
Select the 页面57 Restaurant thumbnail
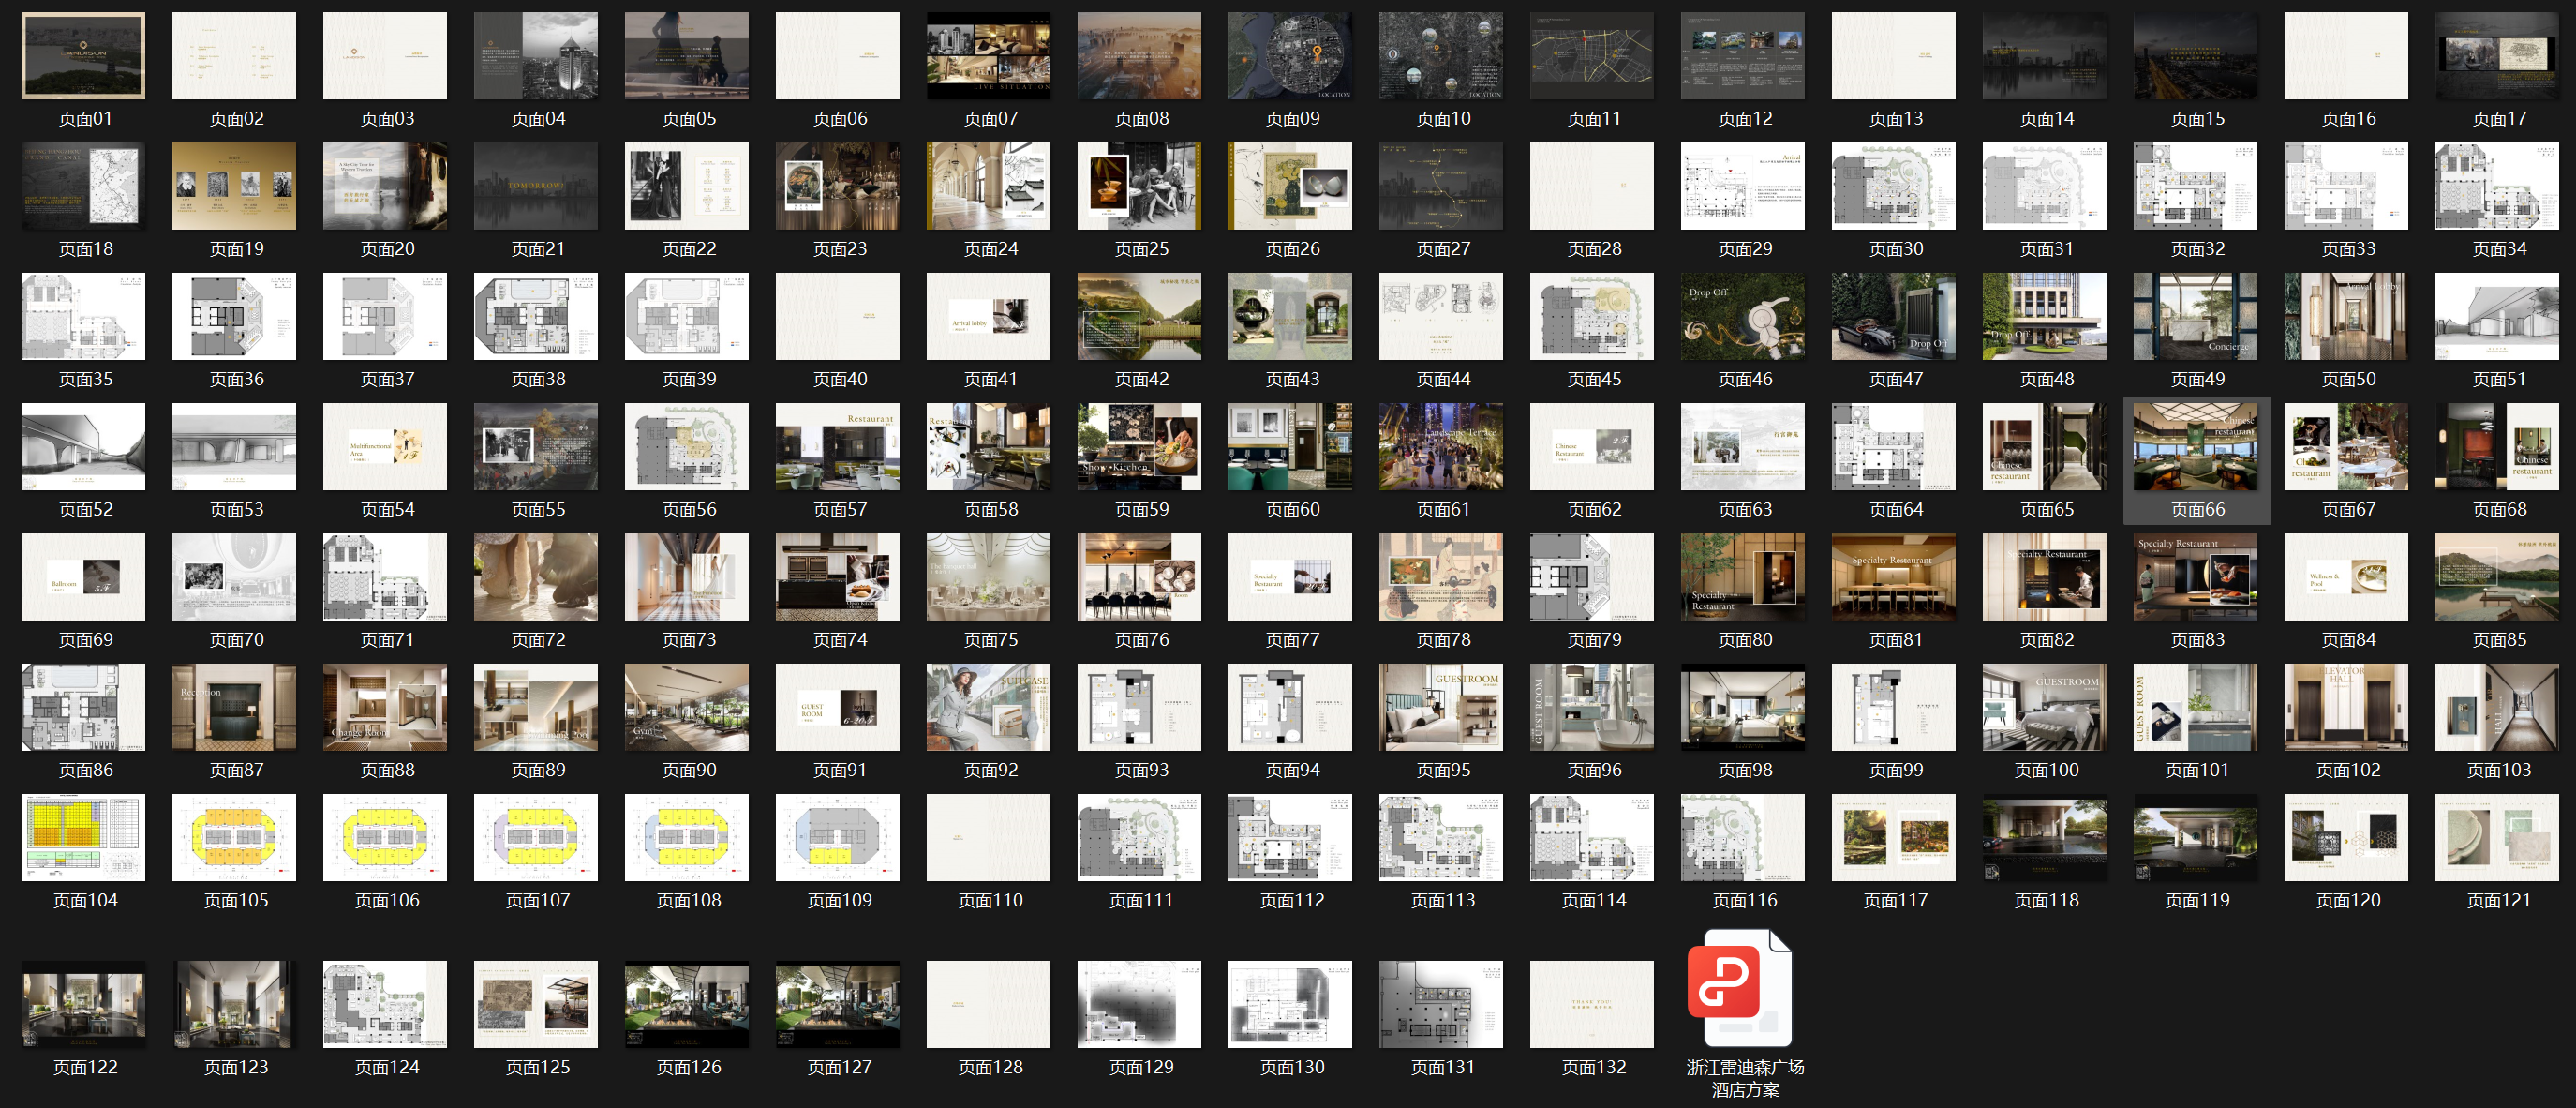(x=838, y=447)
